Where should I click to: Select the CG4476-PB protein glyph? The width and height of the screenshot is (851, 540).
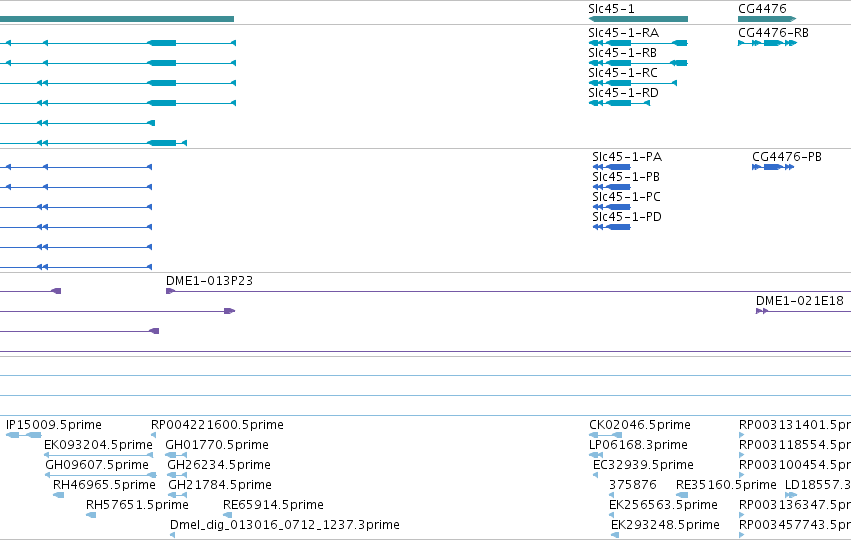tap(773, 167)
